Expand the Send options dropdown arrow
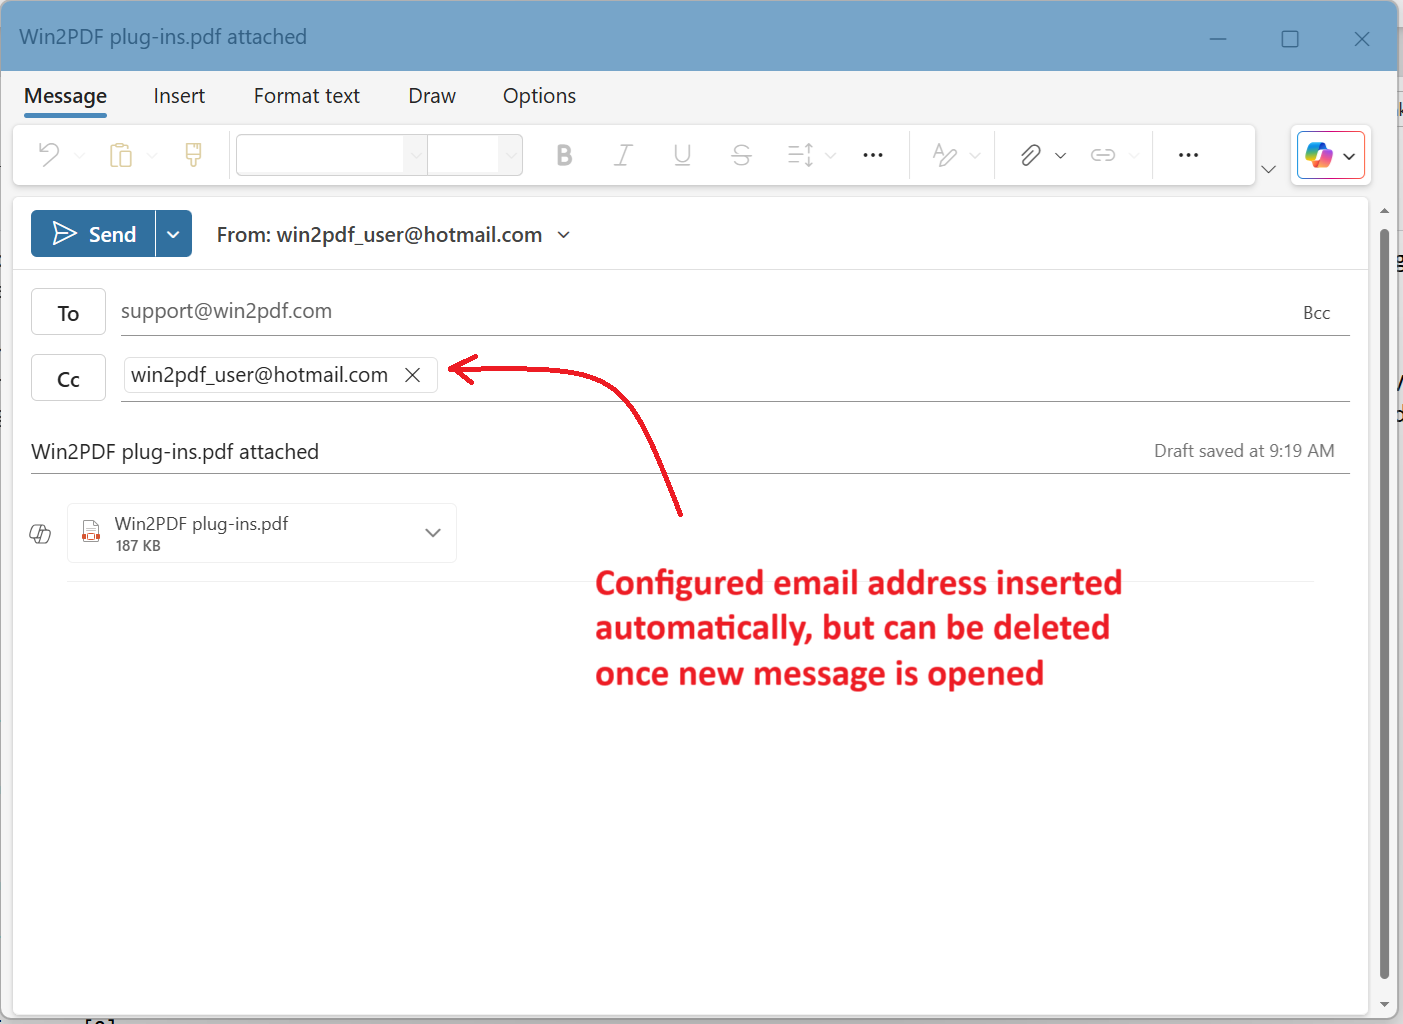This screenshot has height=1024, width=1403. click(173, 234)
